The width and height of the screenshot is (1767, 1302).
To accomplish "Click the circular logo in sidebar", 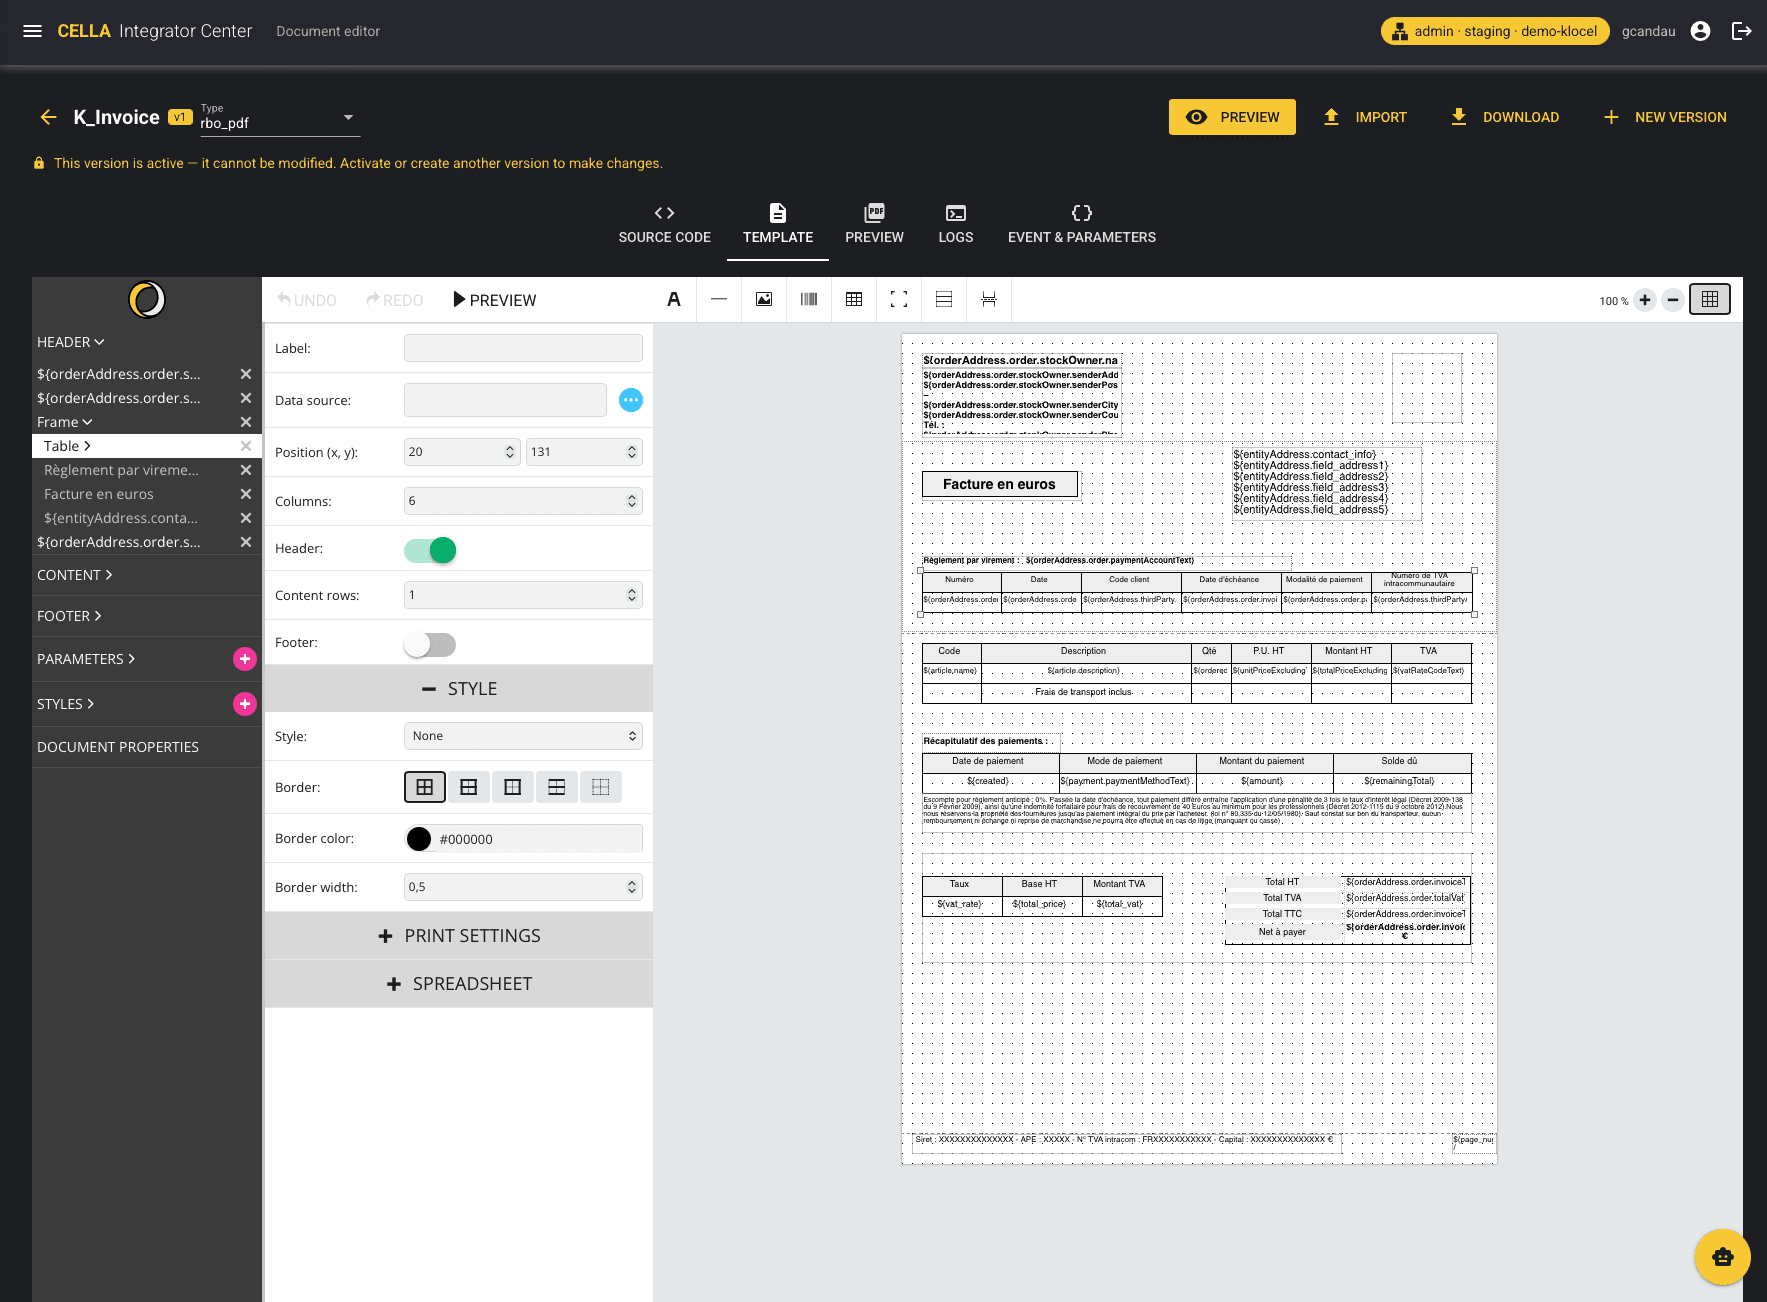I will pos(147,299).
